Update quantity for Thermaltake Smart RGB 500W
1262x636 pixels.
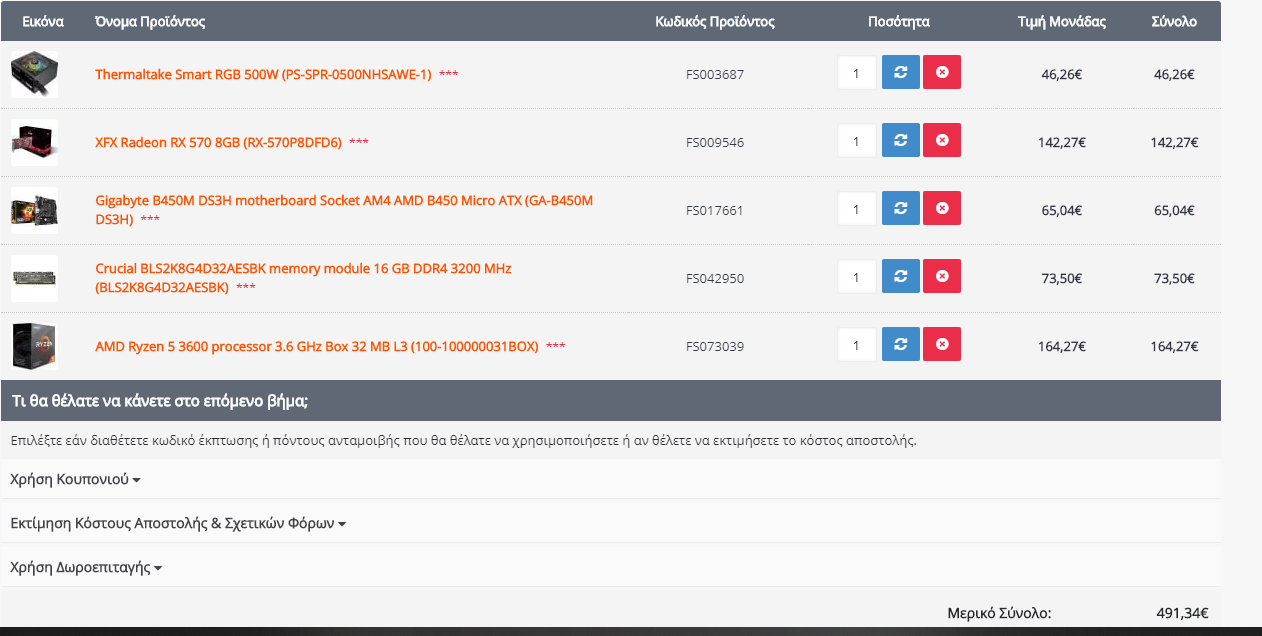(x=900, y=73)
